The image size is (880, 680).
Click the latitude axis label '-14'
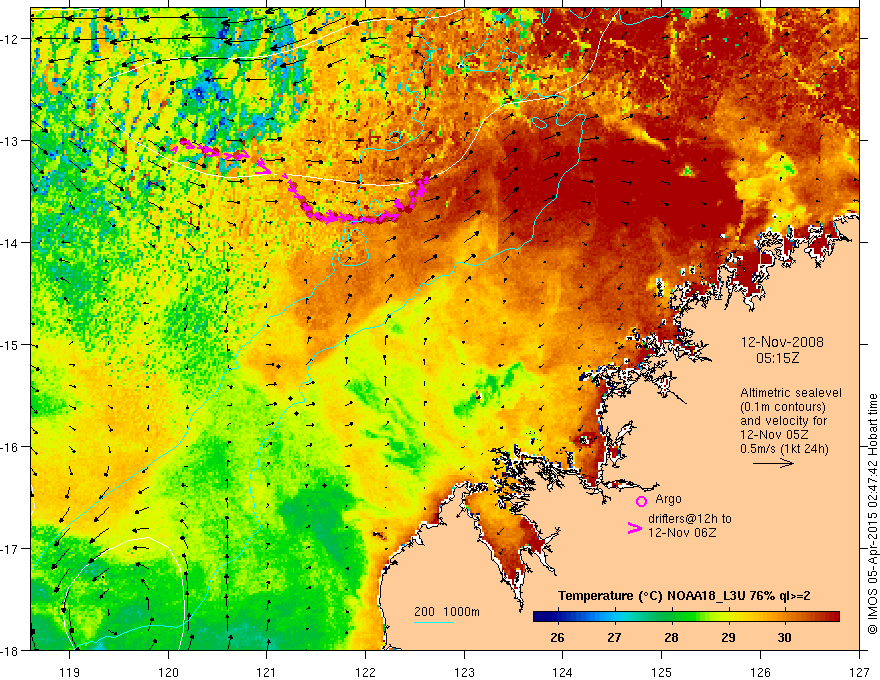11,243
